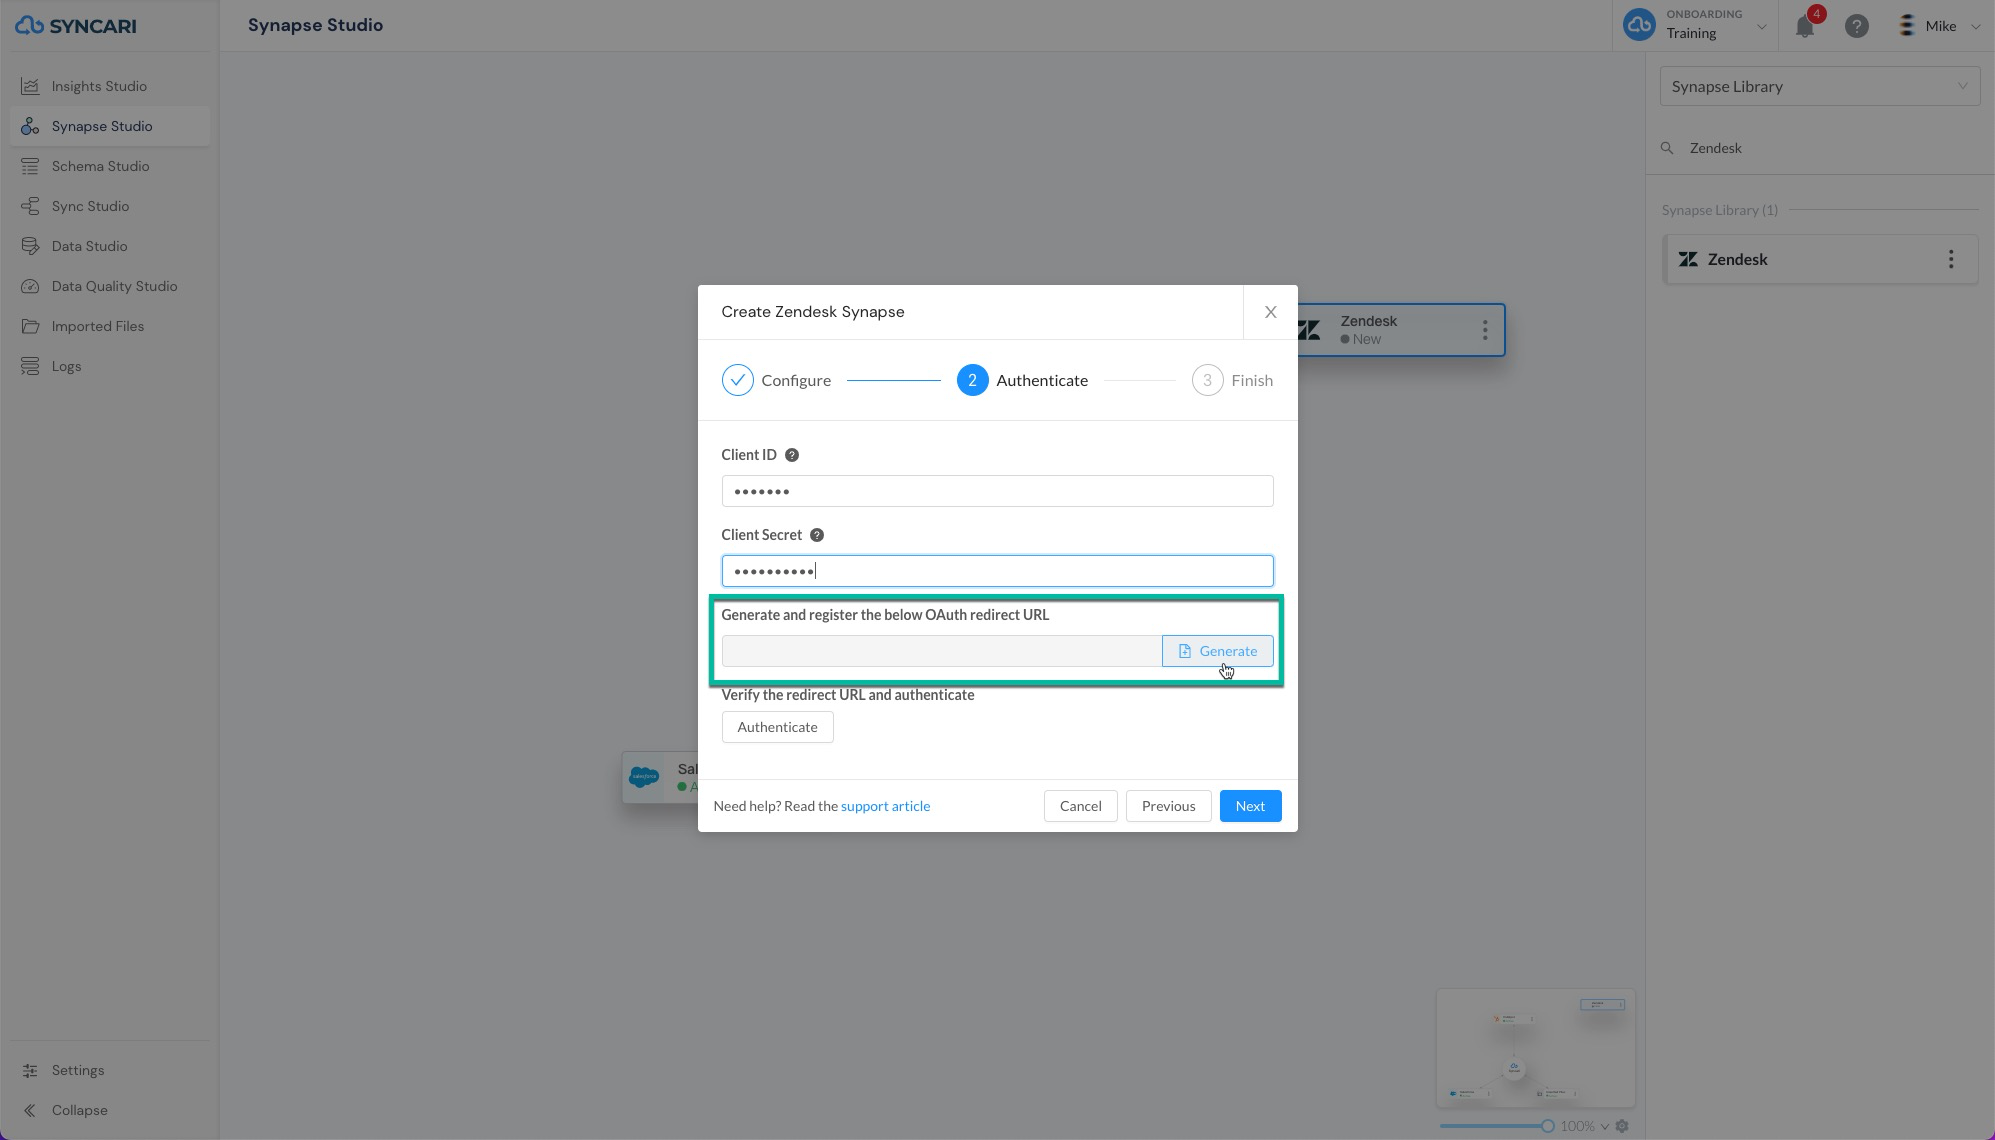
Task: Click the Imported Files folder icon
Action: tap(31, 326)
